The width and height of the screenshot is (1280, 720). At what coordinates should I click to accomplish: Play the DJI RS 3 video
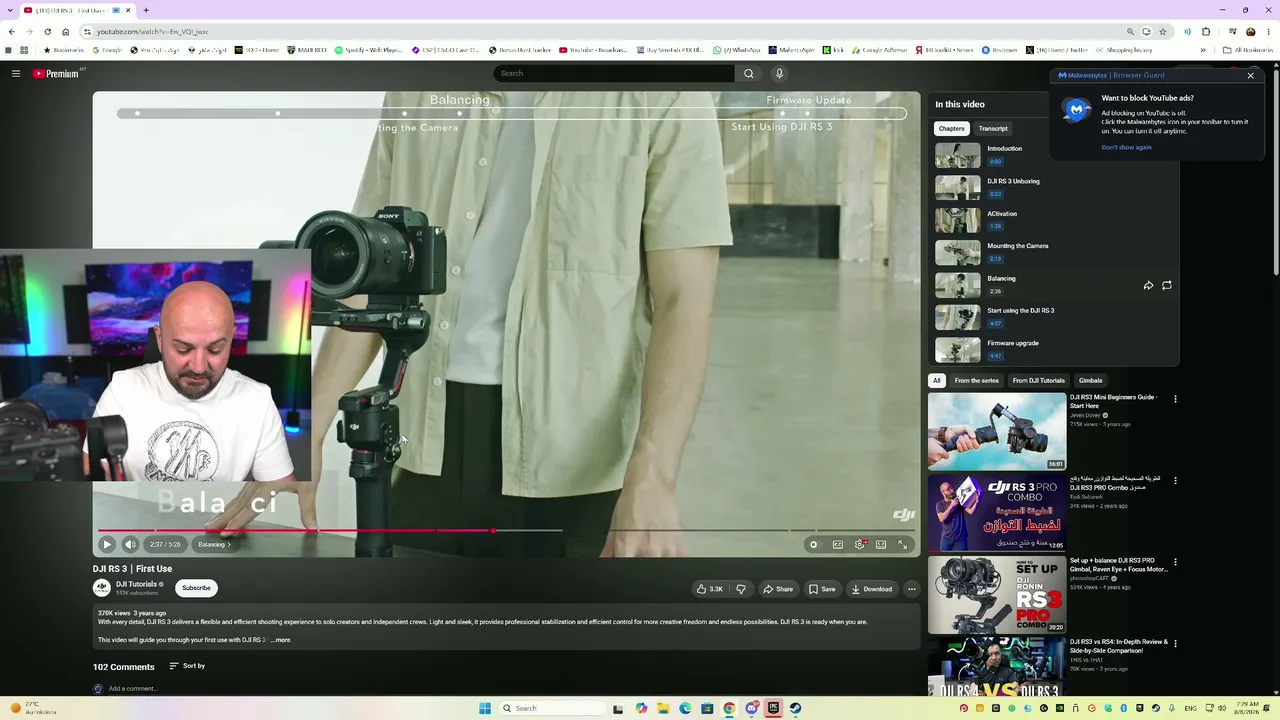tap(107, 544)
